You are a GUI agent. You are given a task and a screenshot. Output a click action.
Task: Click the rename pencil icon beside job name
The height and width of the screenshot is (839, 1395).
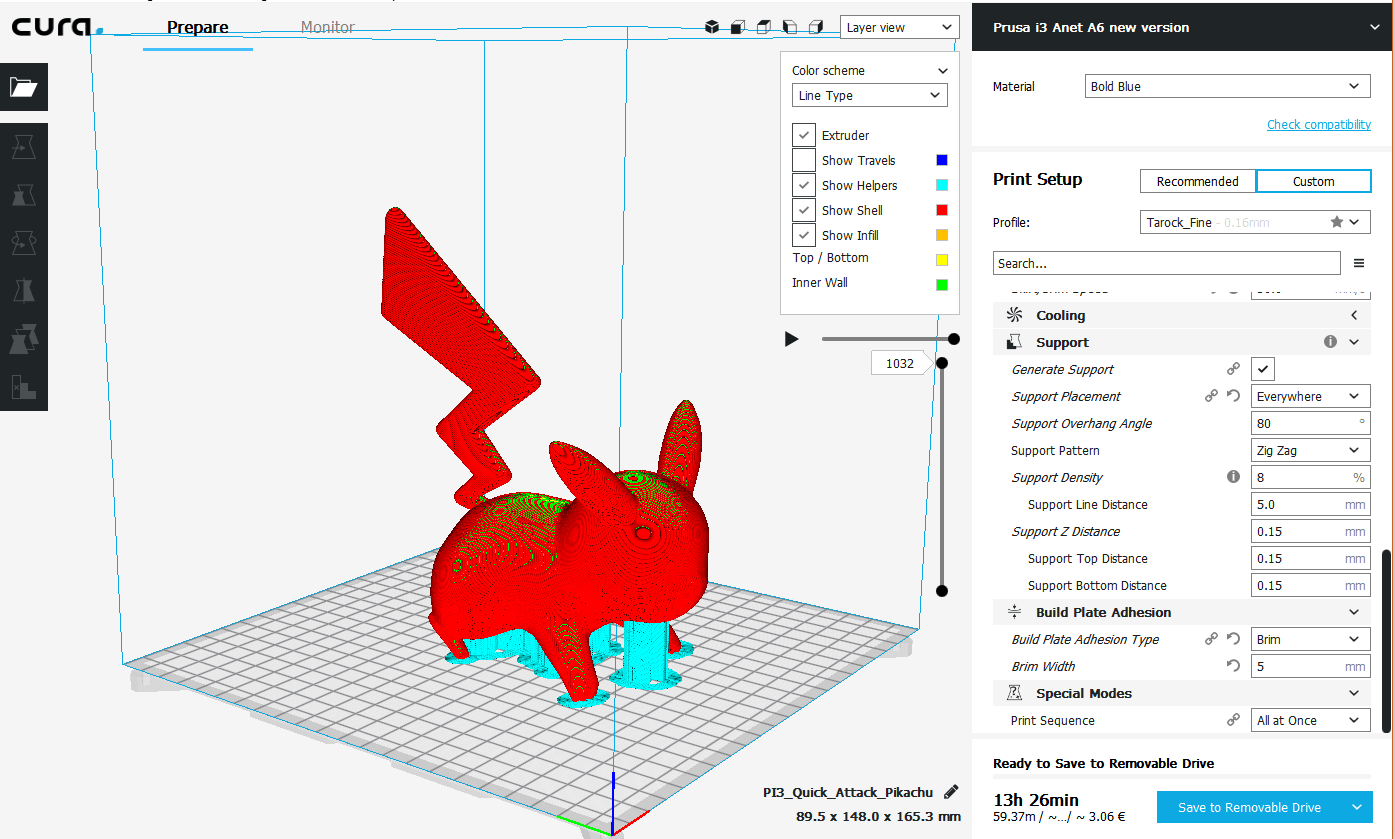951,792
